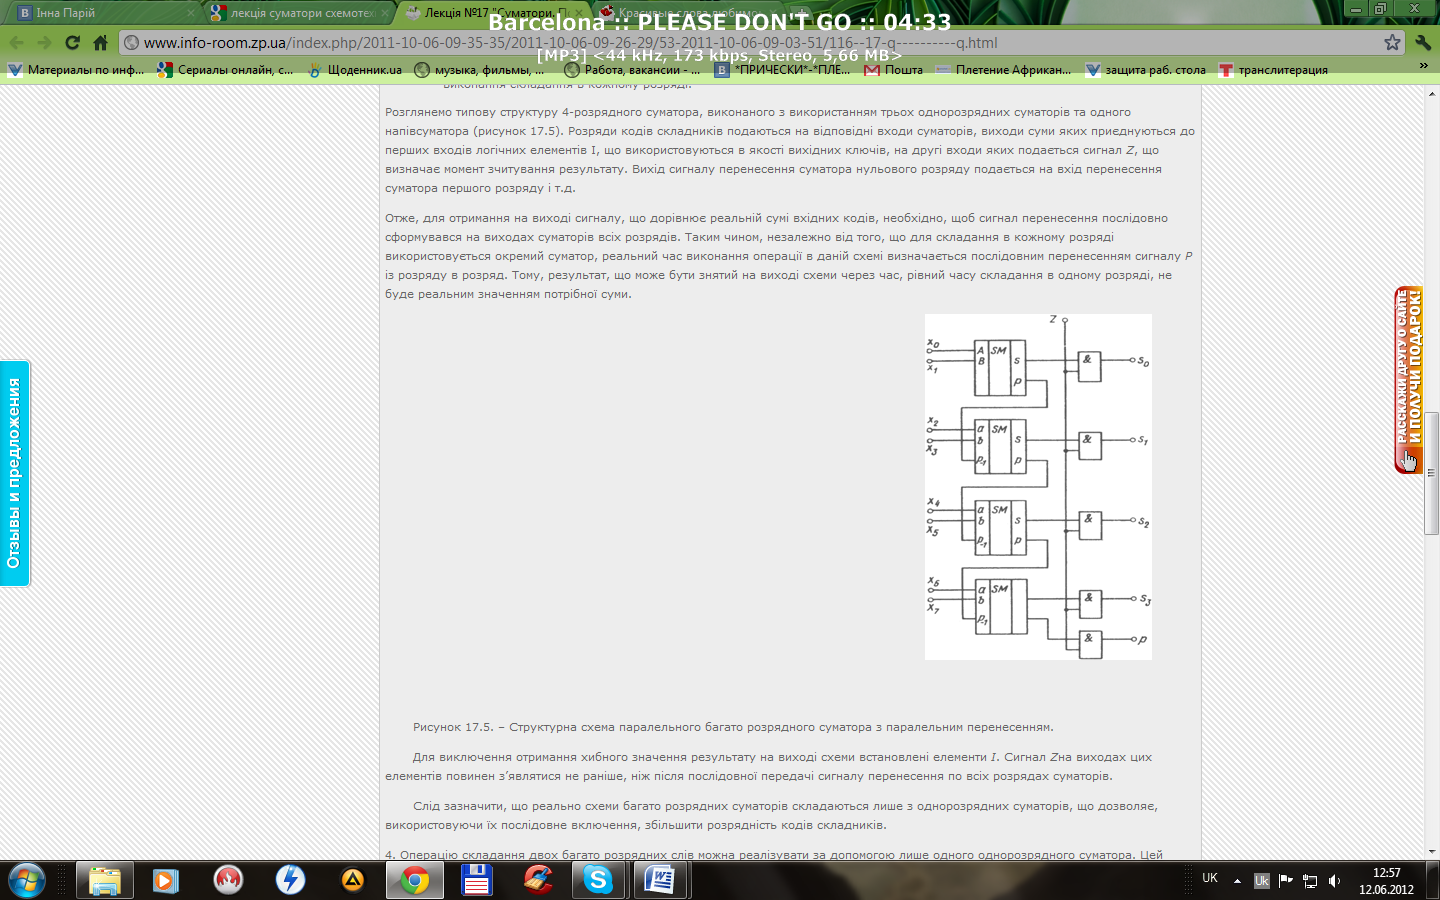Viewport: 1440px width, 900px height.
Task: Go to the browser home page icon
Action: (x=100, y=42)
